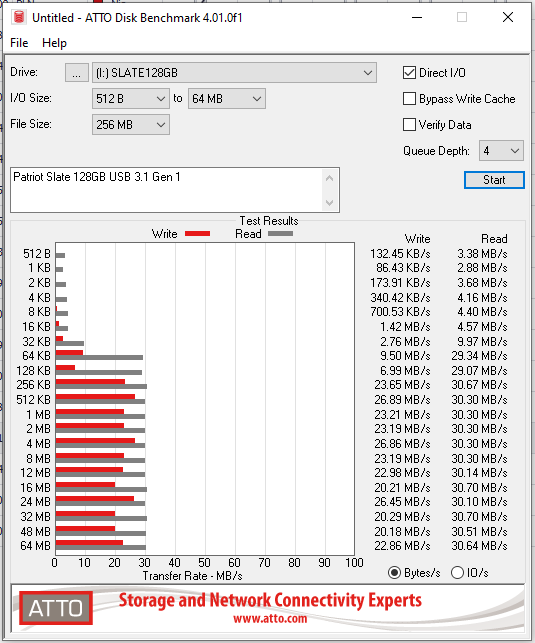Click the Read column header
The height and width of the screenshot is (643, 535).
point(494,239)
